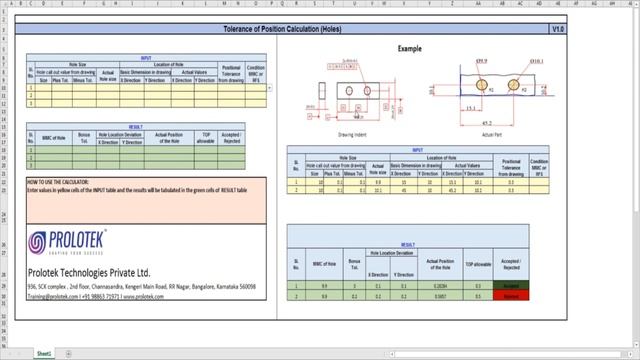The height and width of the screenshot is (360, 640).
Task: Click 'MMC of Hole' header in left result table
Action: point(53,138)
